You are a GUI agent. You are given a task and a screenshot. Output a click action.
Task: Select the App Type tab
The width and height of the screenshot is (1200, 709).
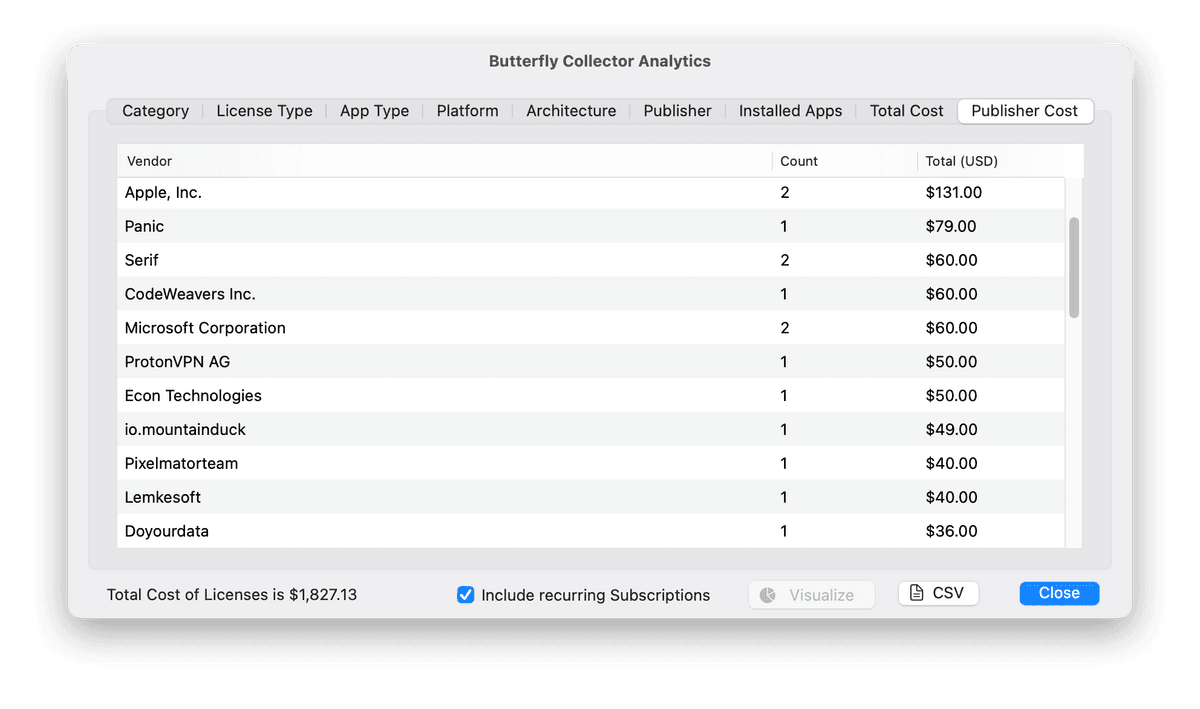pos(374,111)
